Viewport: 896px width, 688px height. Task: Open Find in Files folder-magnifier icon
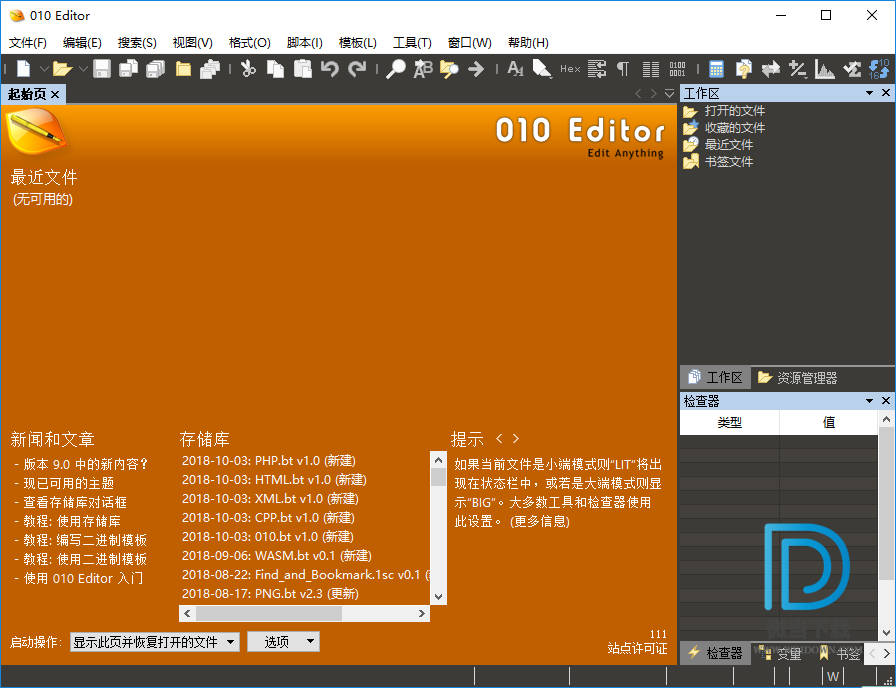449,69
